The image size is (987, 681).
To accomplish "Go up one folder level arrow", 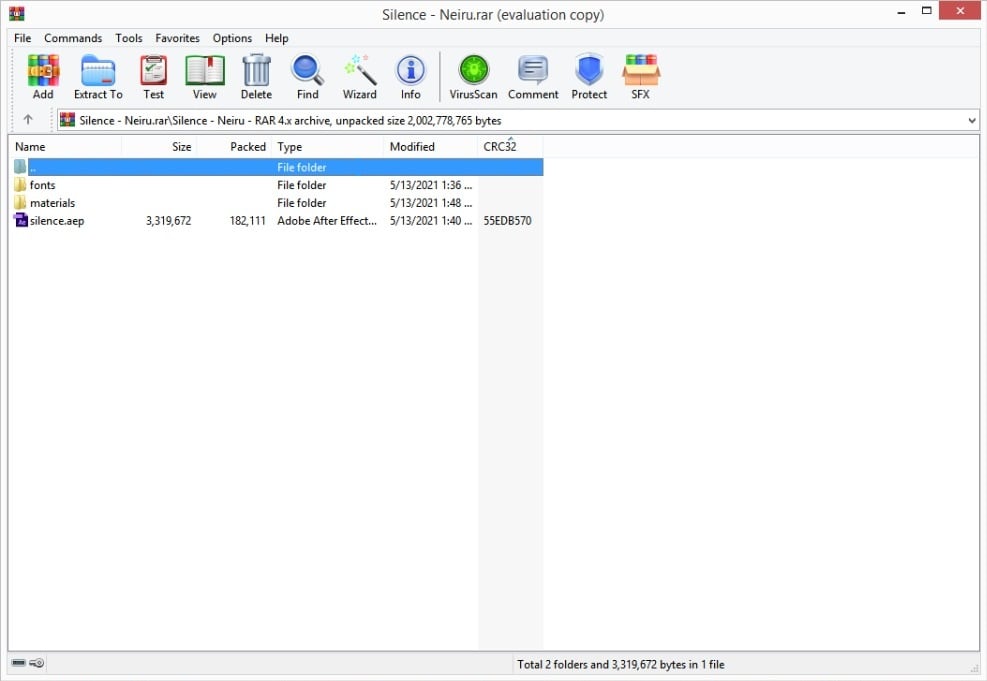I will click(28, 120).
